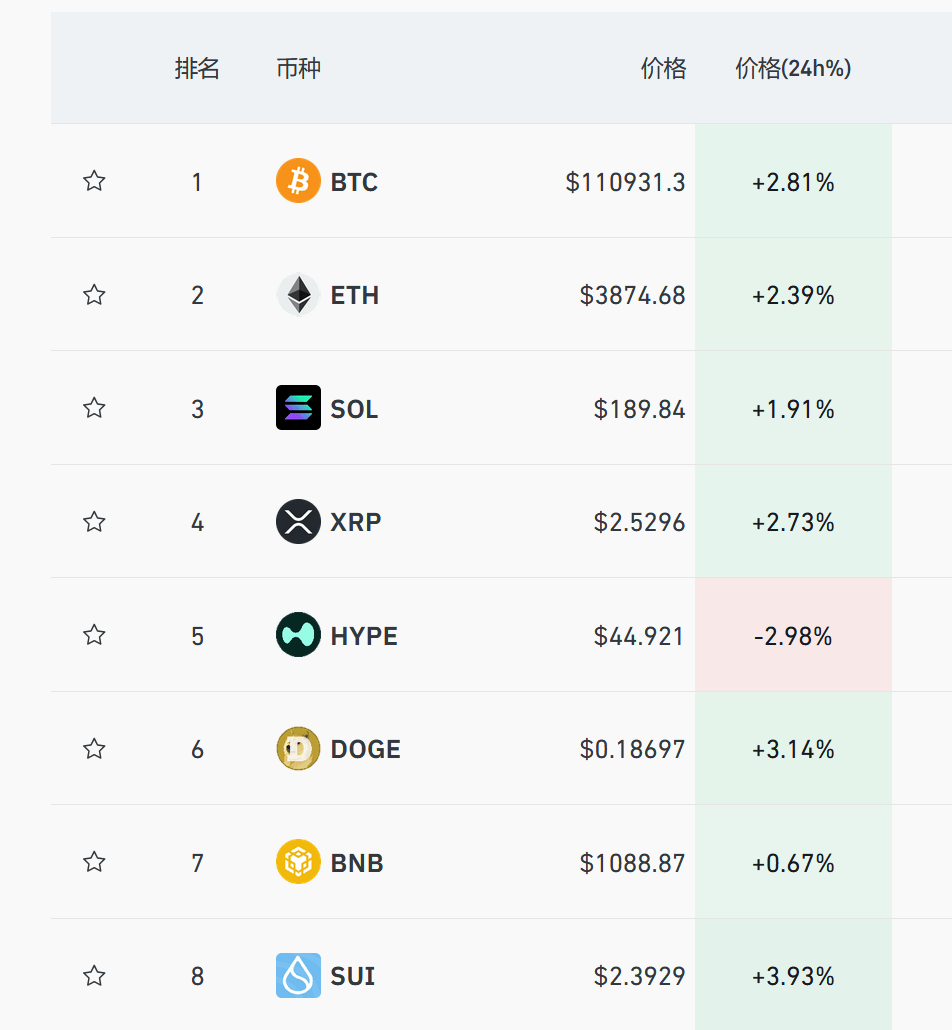
Task: Click the BNB logo icon
Action: point(298,862)
